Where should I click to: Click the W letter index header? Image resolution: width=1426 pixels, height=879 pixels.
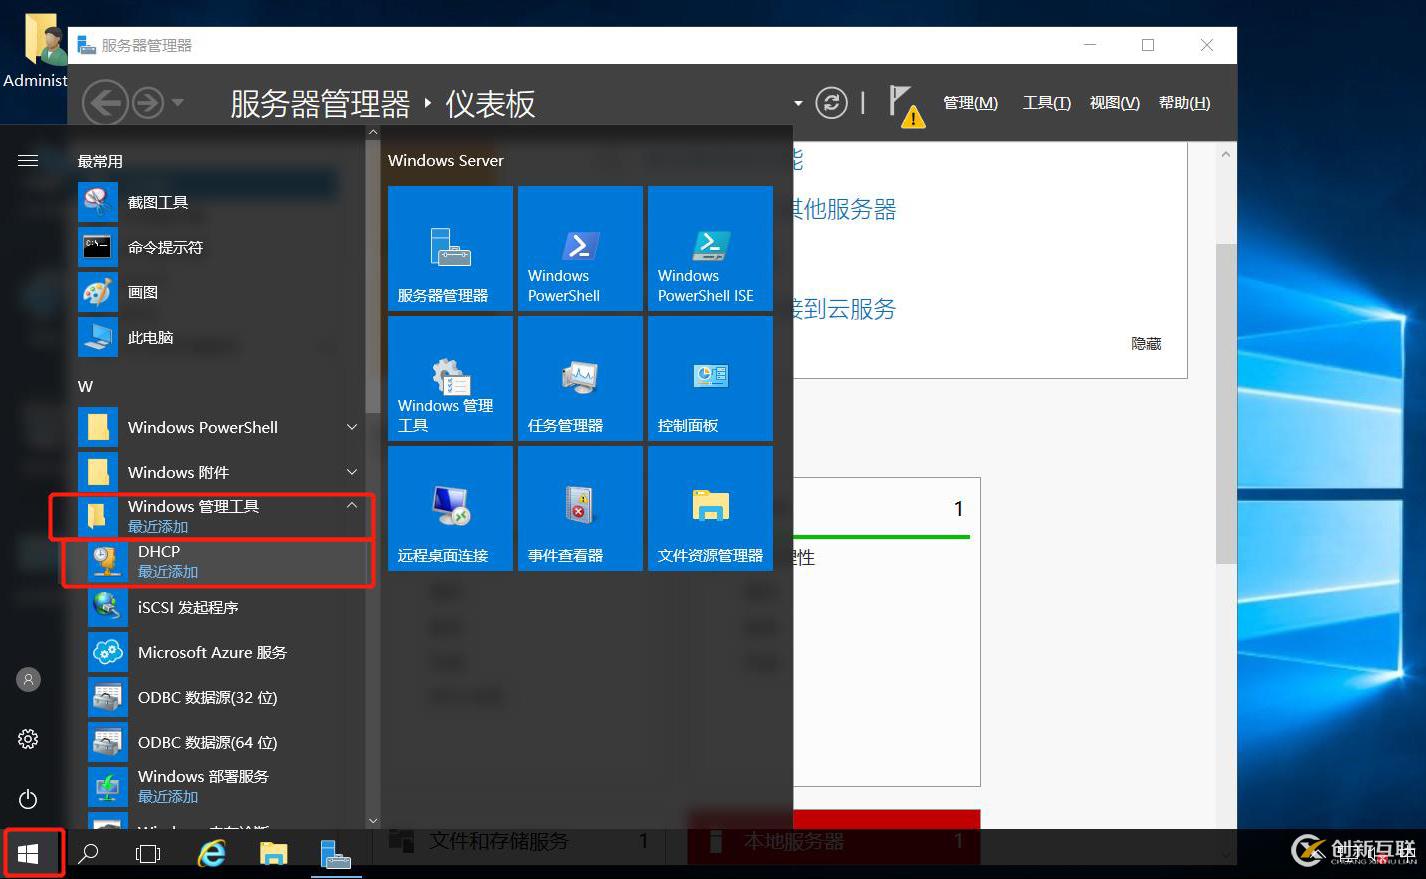(x=85, y=386)
